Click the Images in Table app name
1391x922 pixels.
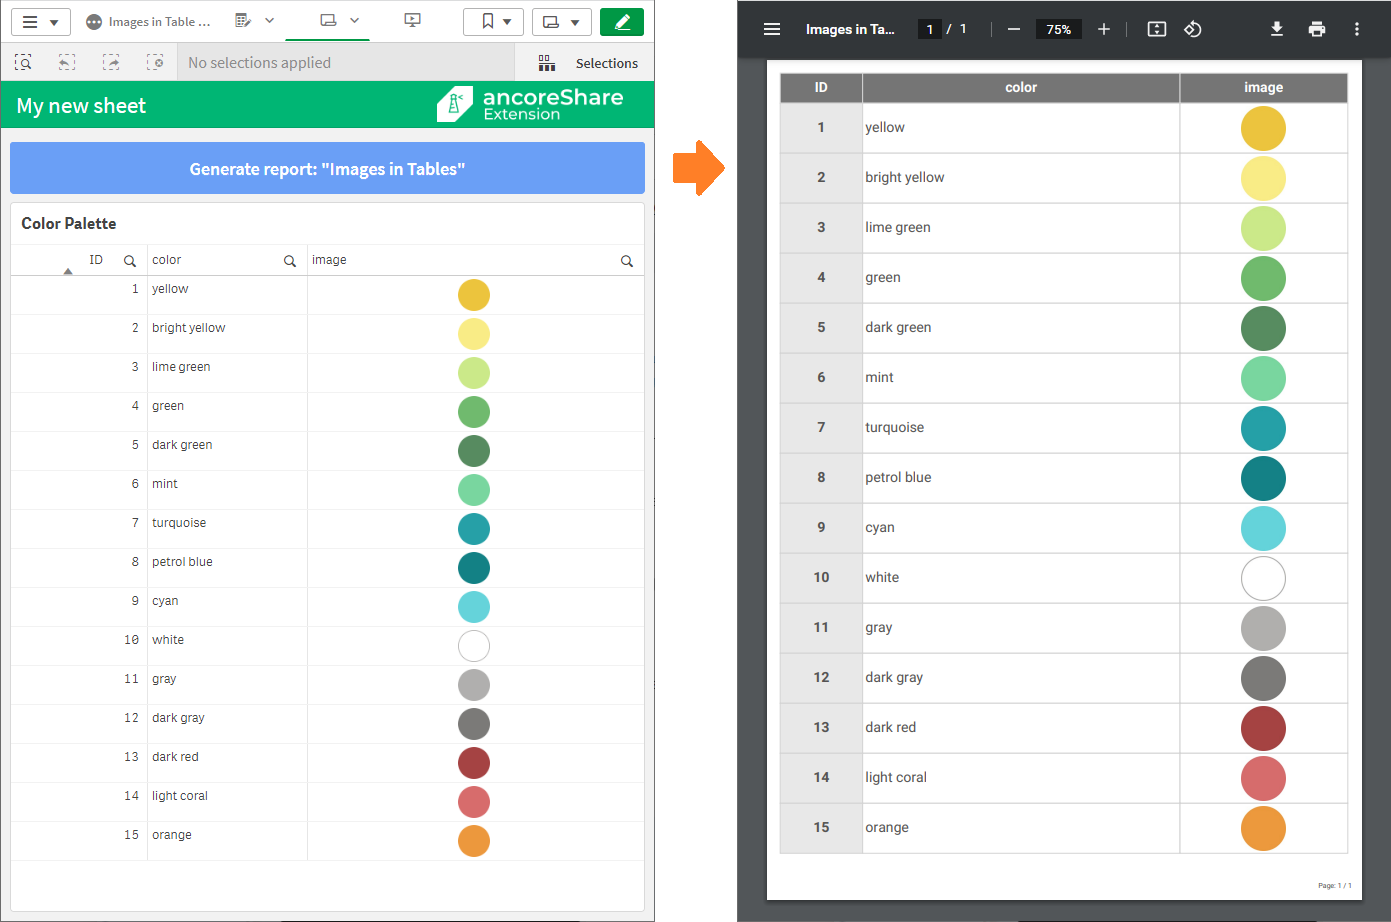pyautogui.click(x=159, y=22)
